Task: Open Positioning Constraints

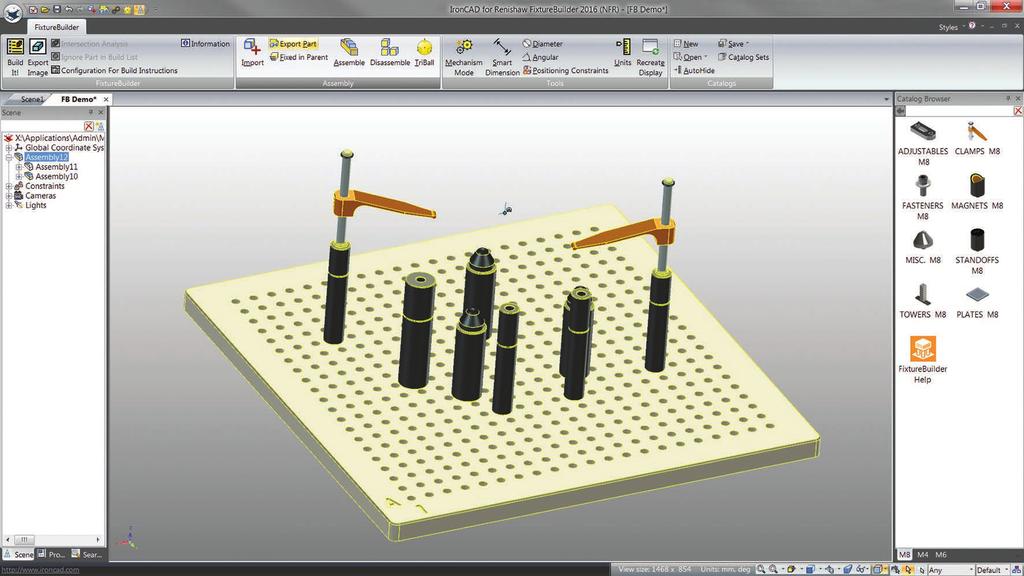Action: tap(565, 71)
